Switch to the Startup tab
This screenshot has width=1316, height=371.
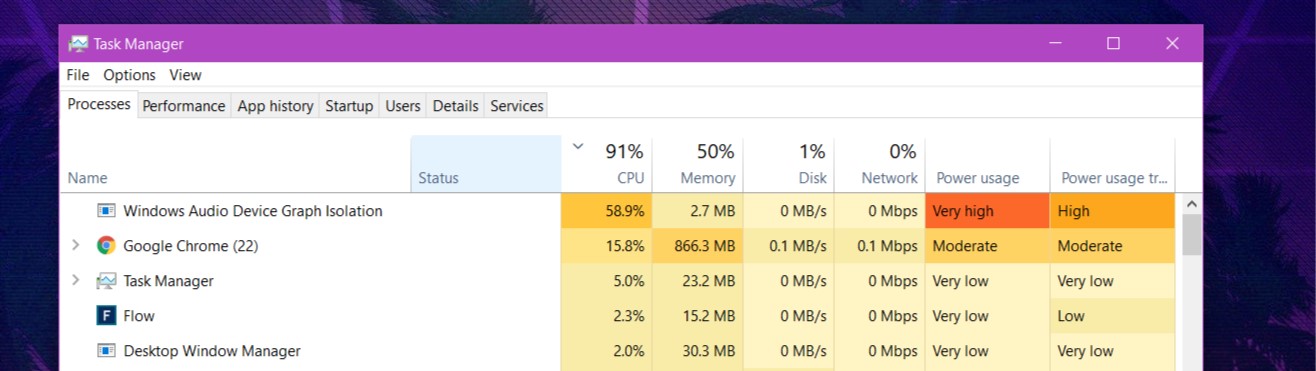tap(349, 105)
